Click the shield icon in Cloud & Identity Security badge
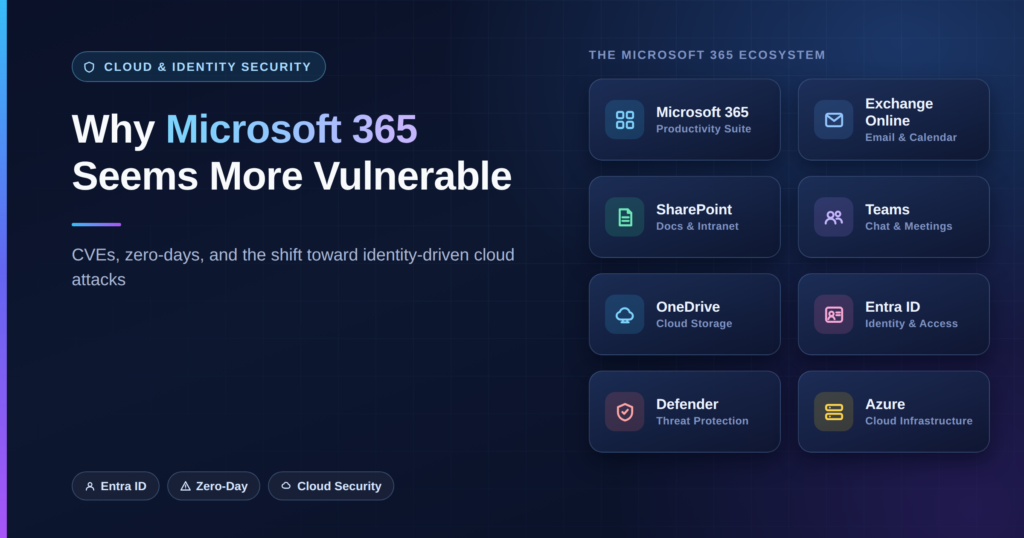Image resolution: width=1024 pixels, height=538 pixels. tap(89, 67)
